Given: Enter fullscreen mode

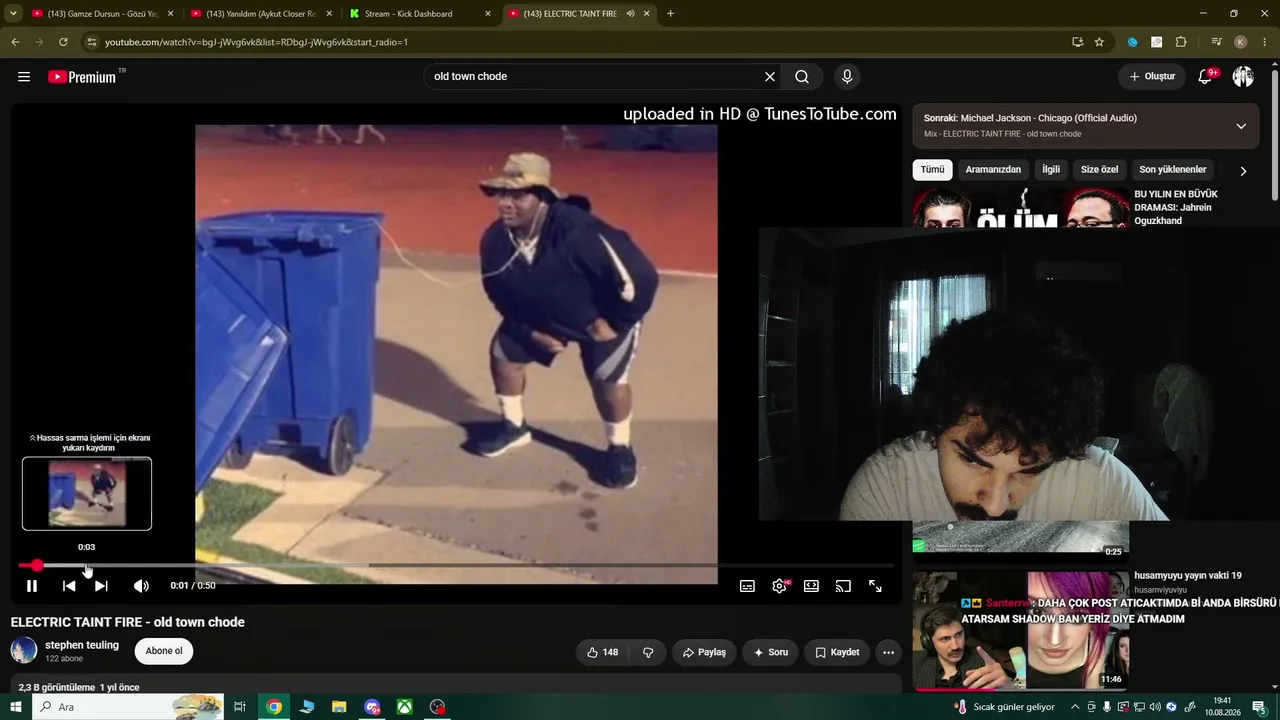Looking at the screenshot, I should tap(875, 586).
